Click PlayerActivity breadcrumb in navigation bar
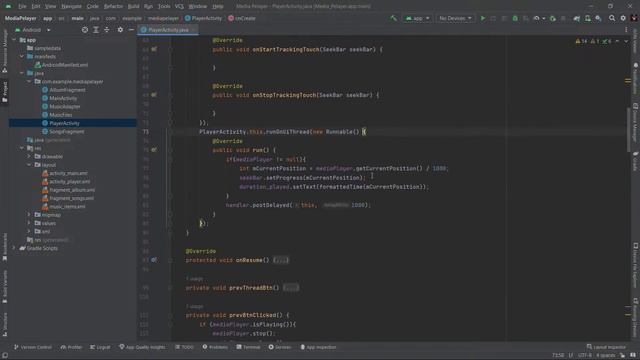This screenshot has width=640, height=360. (203, 18)
